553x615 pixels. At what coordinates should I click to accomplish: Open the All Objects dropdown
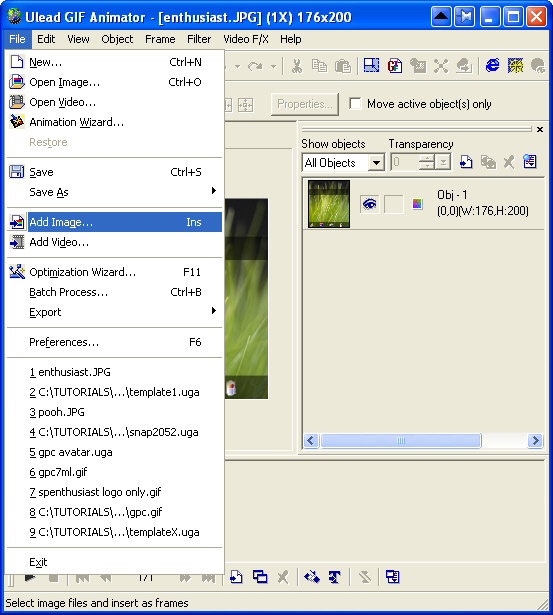pos(377,162)
